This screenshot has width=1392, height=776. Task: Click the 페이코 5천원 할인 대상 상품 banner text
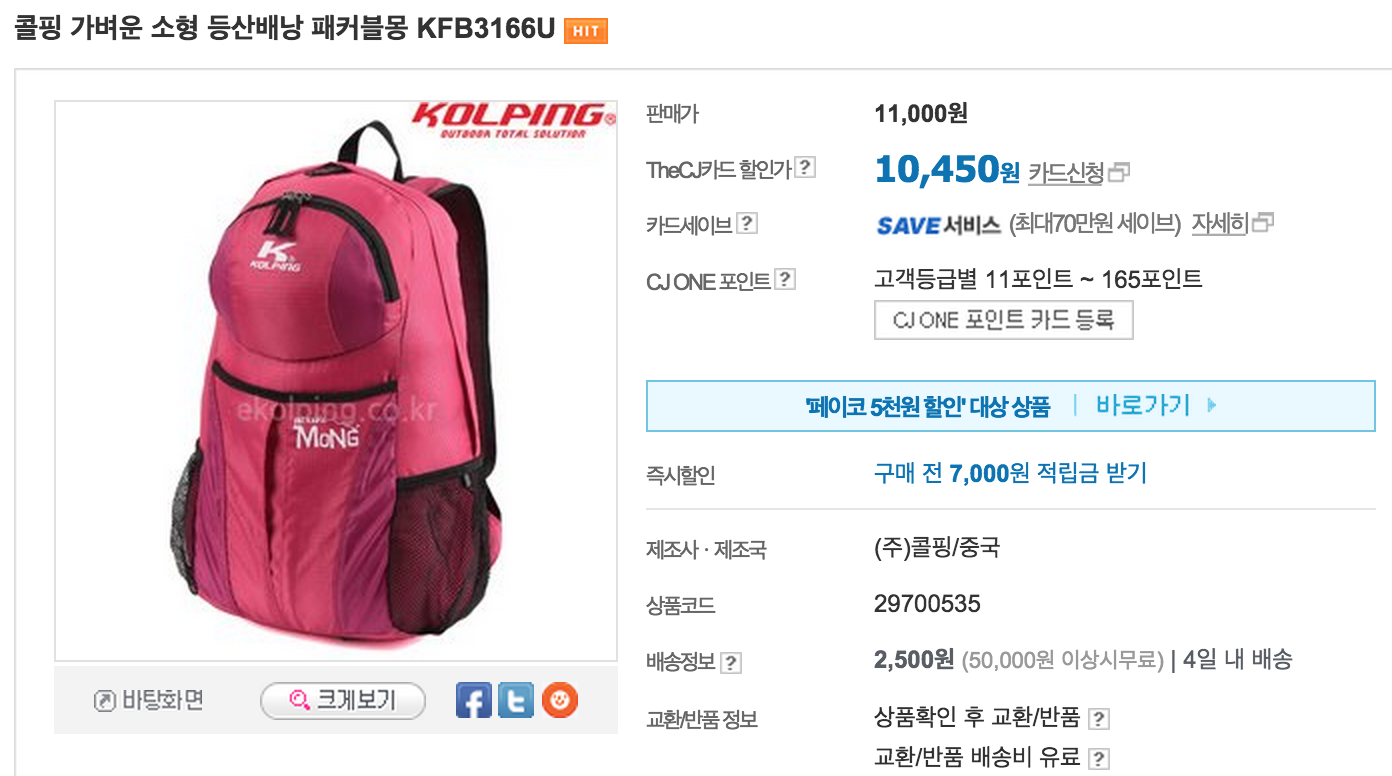pos(927,406)
